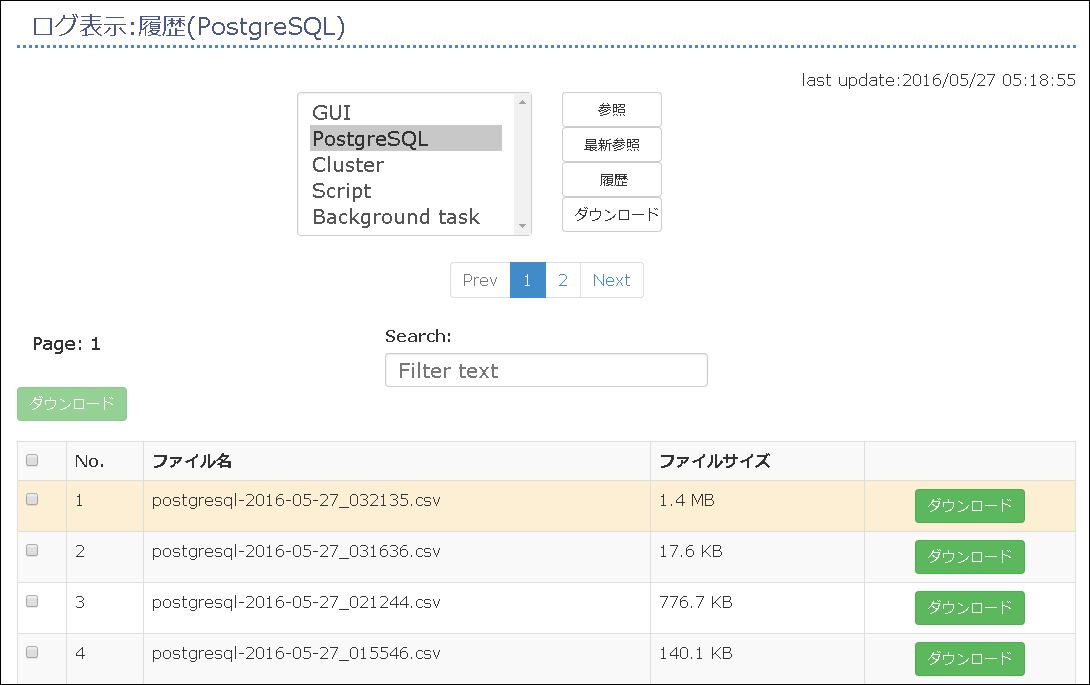Screen dimensions: 1090x685
Task: Choose Cluster in the log type list
Action: pos(405,165)
